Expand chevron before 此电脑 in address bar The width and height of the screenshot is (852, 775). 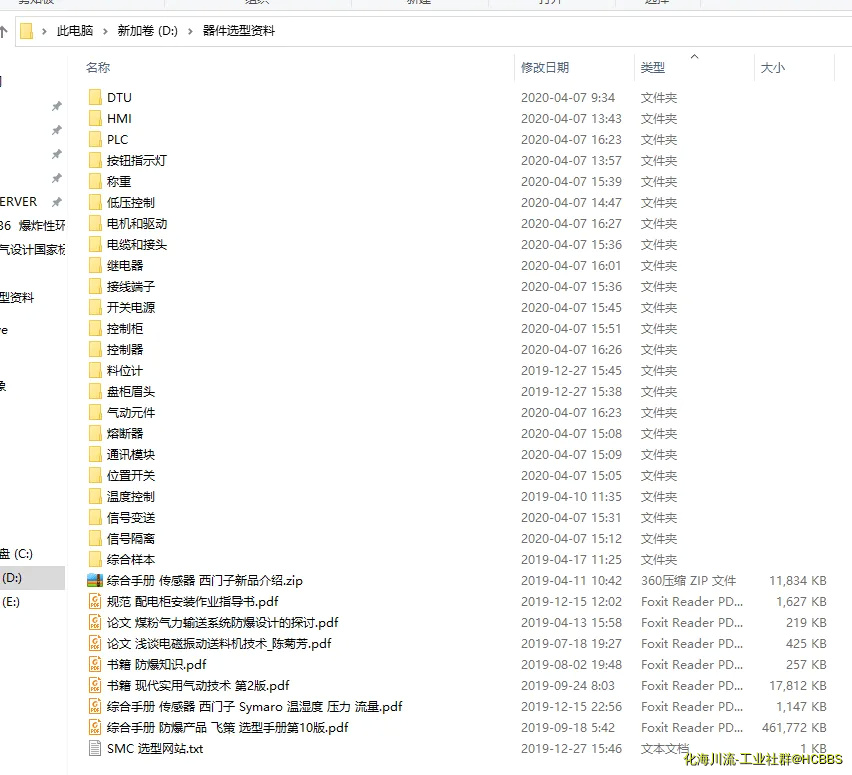point(45,32)
